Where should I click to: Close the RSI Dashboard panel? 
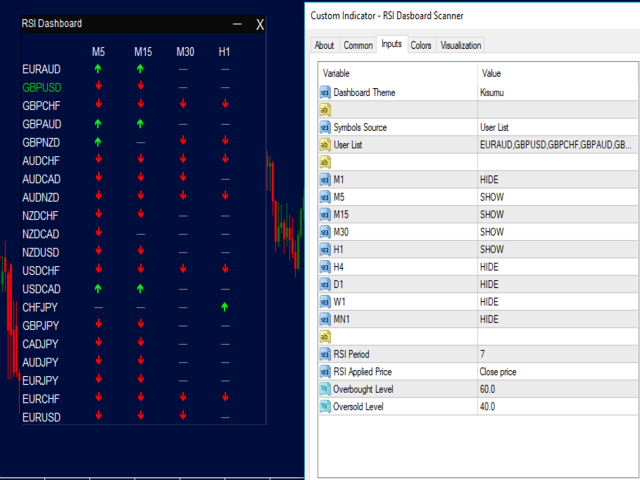point(260,25)
